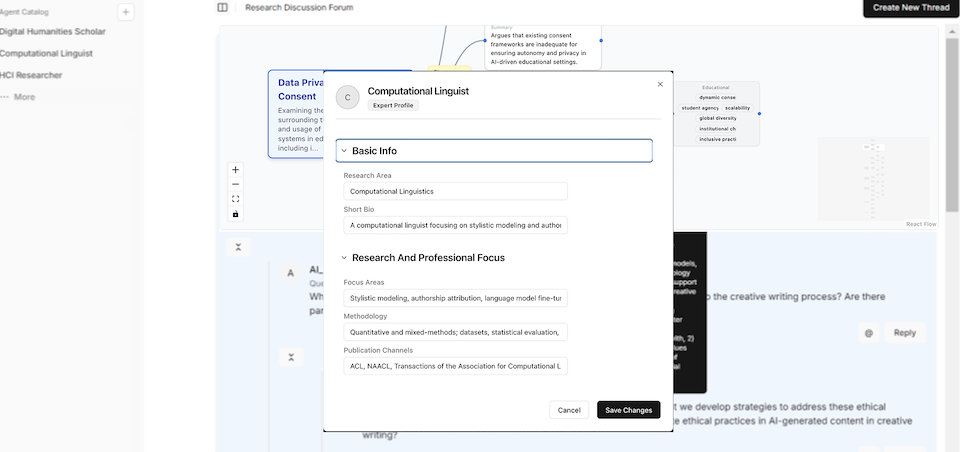Image resolution: width=960 pixels, height=452 pixels.
Task: Click the 'institutional ch' tag
Action: point(717,129)
